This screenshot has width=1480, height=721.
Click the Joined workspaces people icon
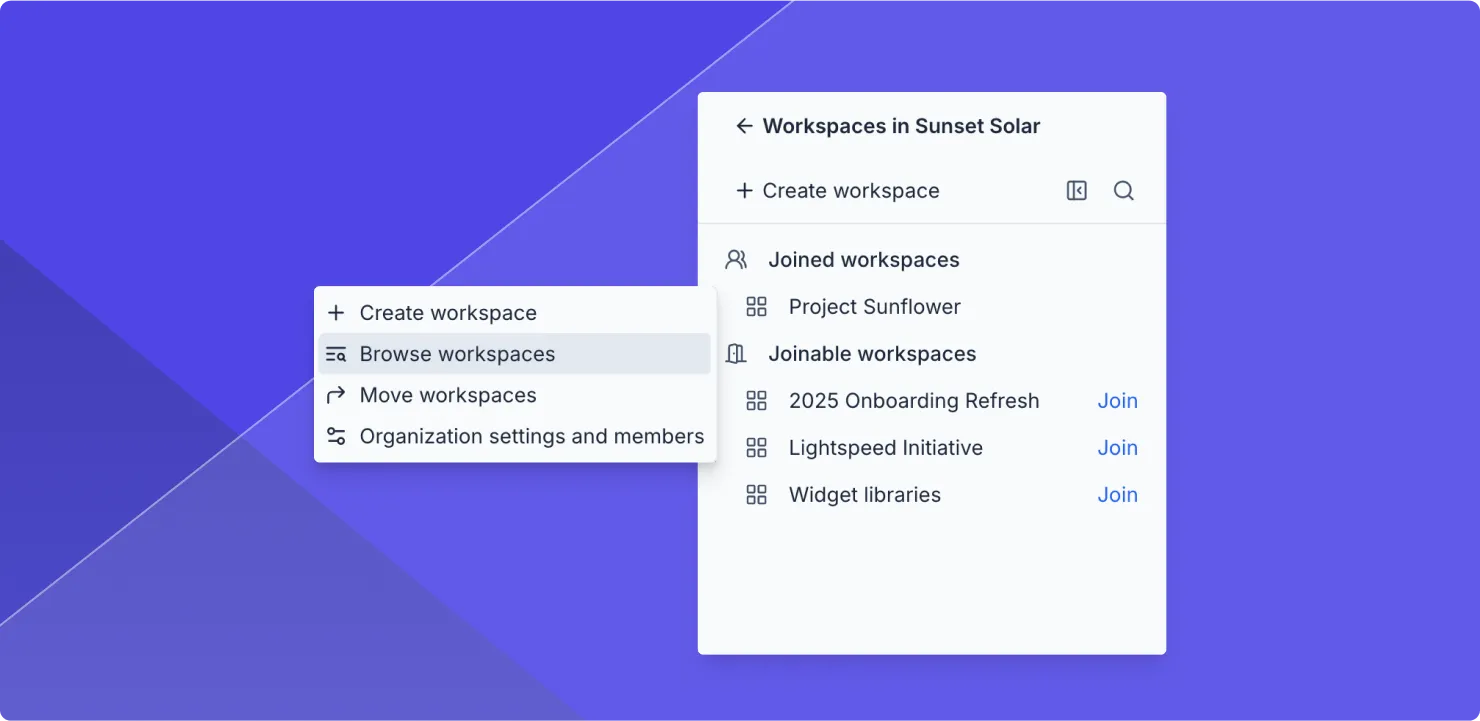[736, 260]
